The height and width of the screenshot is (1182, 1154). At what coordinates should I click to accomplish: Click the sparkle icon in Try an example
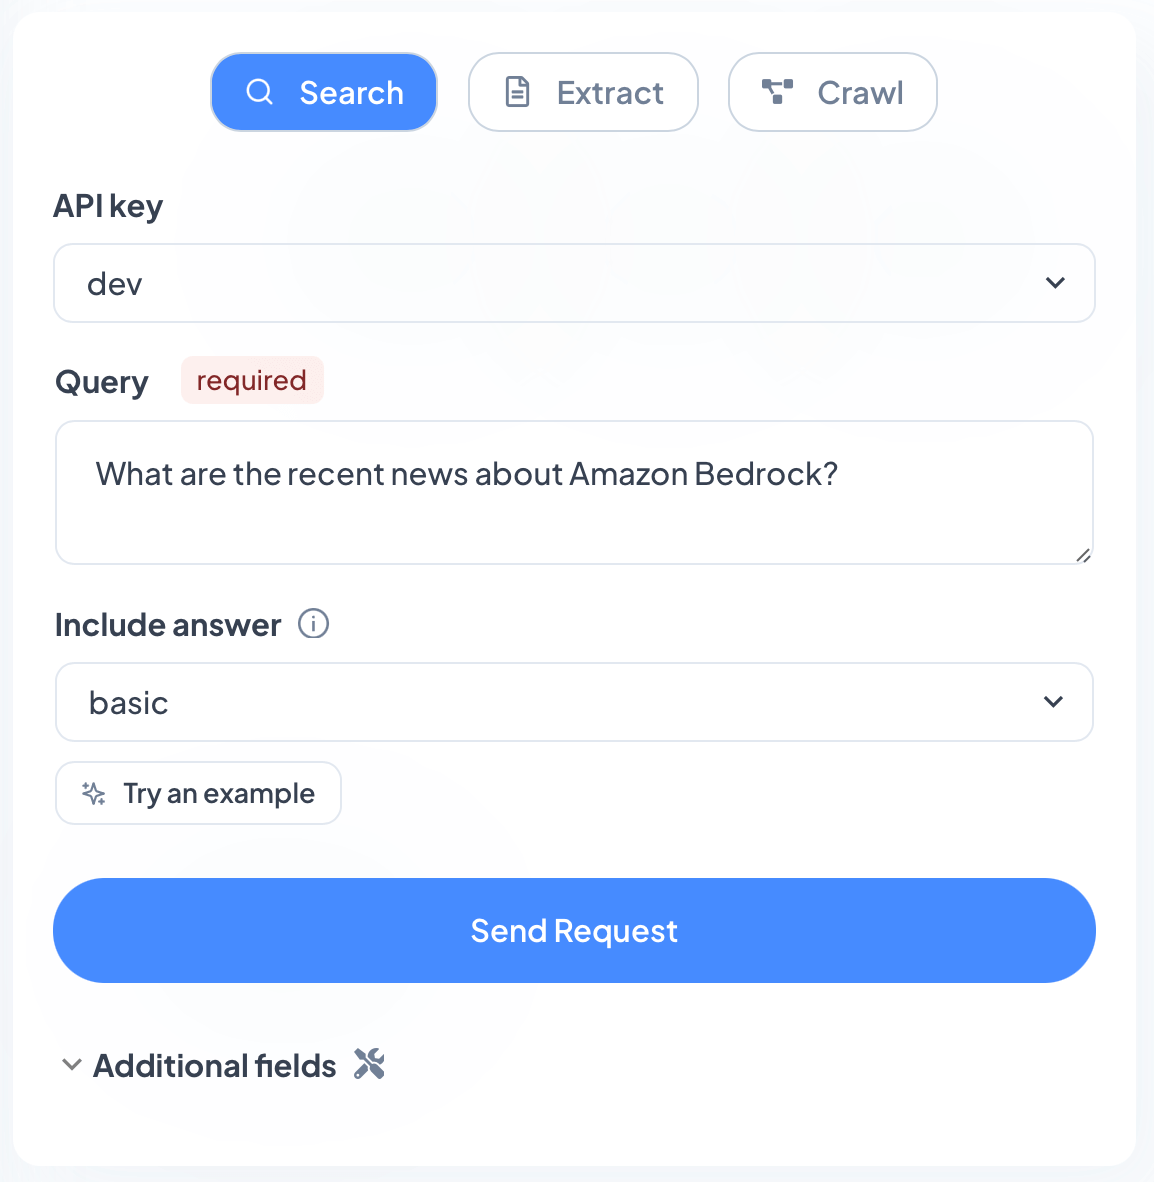[x=94, y=794]
